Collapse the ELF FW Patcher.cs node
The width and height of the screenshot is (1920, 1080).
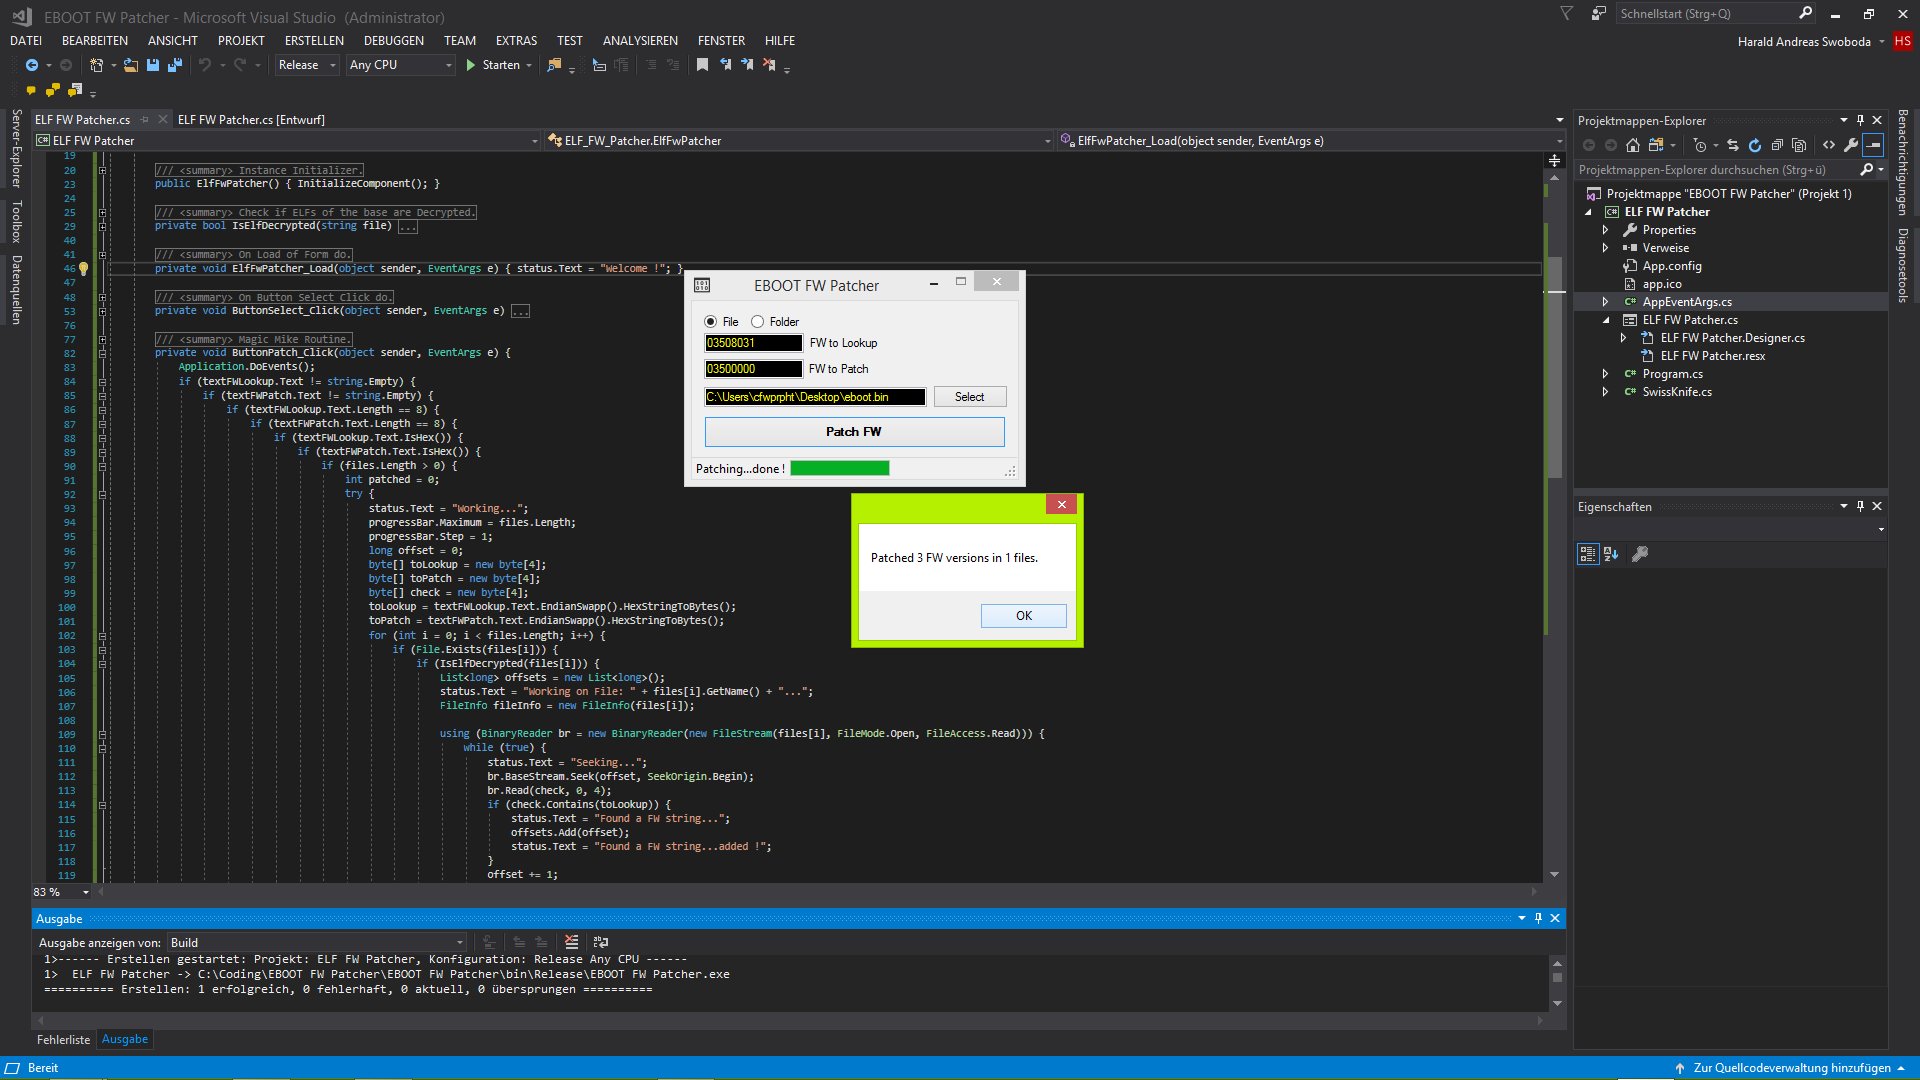(1606, 320)
